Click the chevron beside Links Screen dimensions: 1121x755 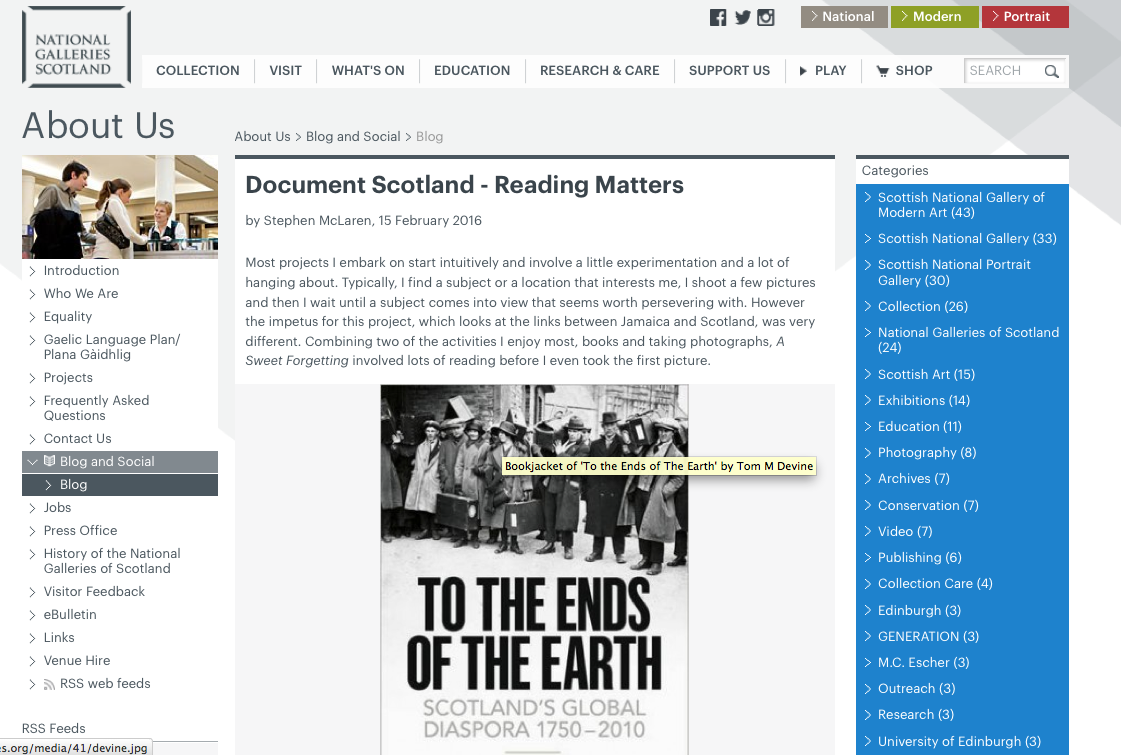(x=32, y=638)
